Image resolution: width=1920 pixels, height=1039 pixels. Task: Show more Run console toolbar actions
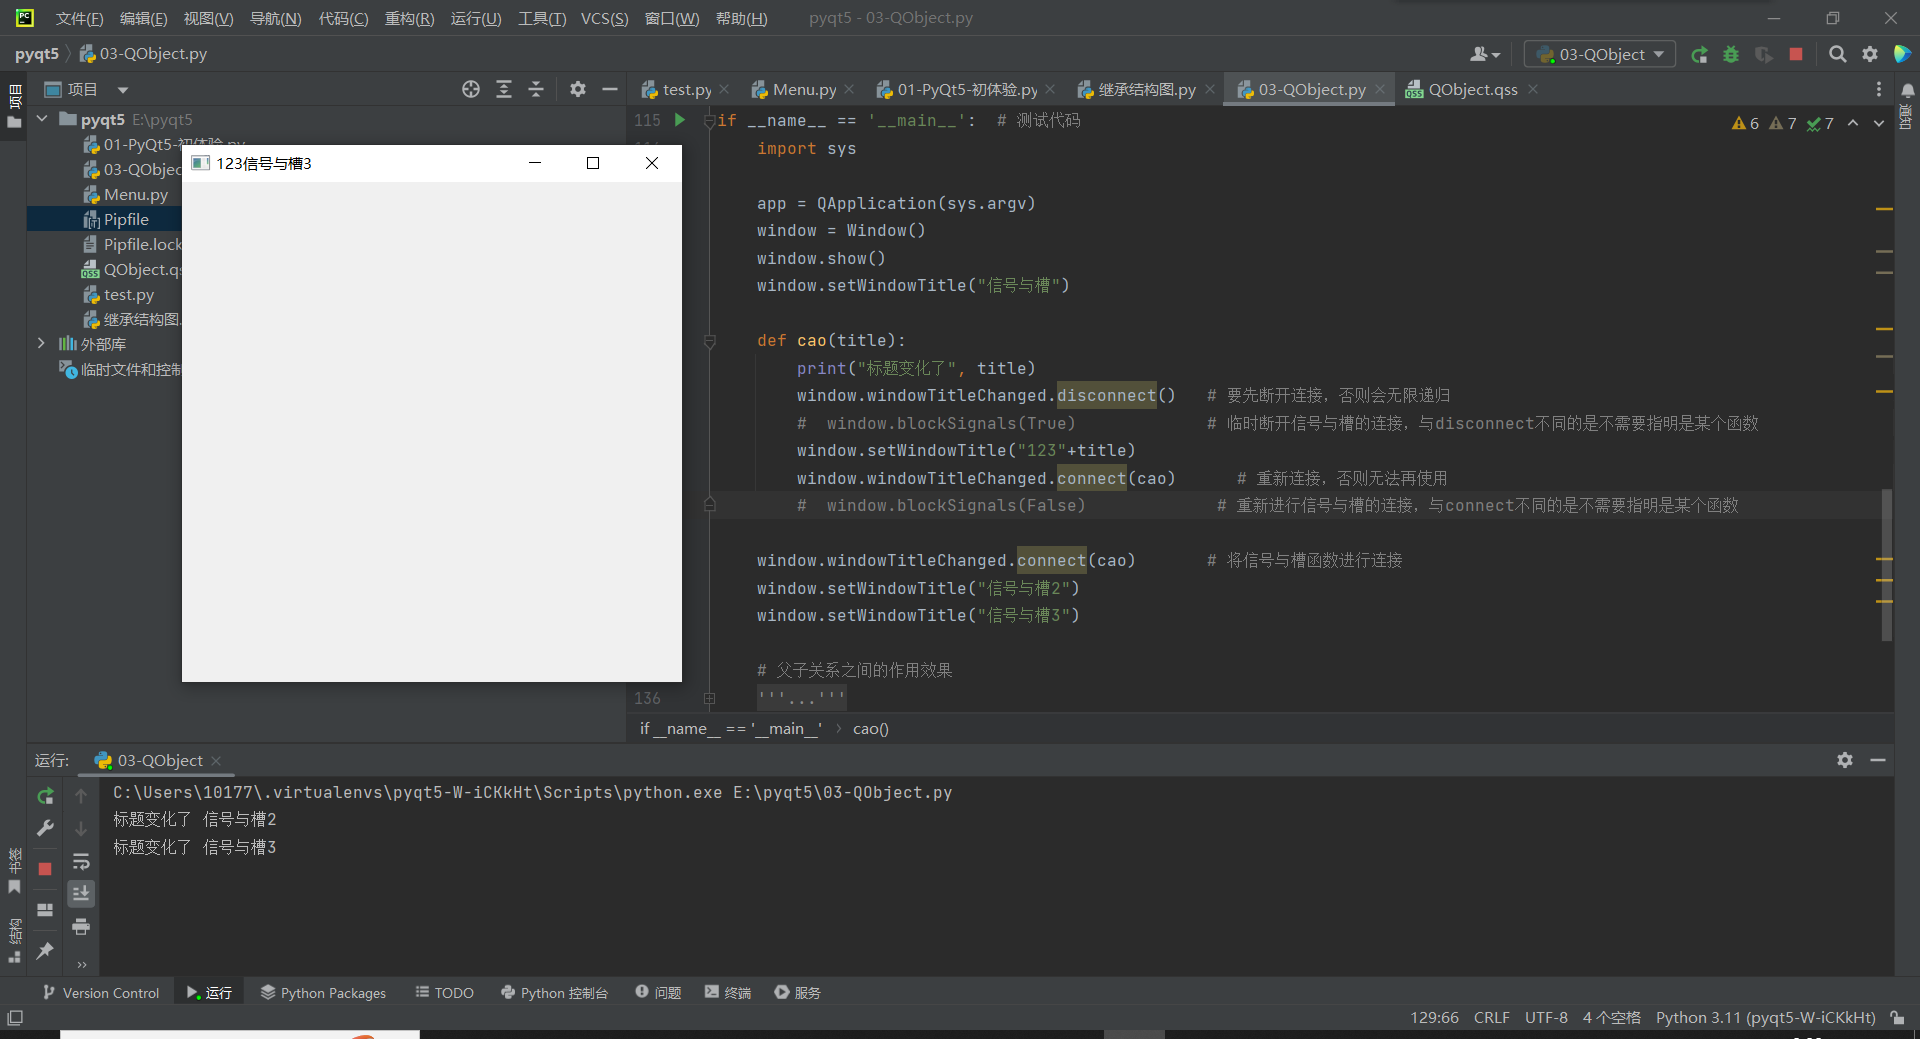point(81,964)
